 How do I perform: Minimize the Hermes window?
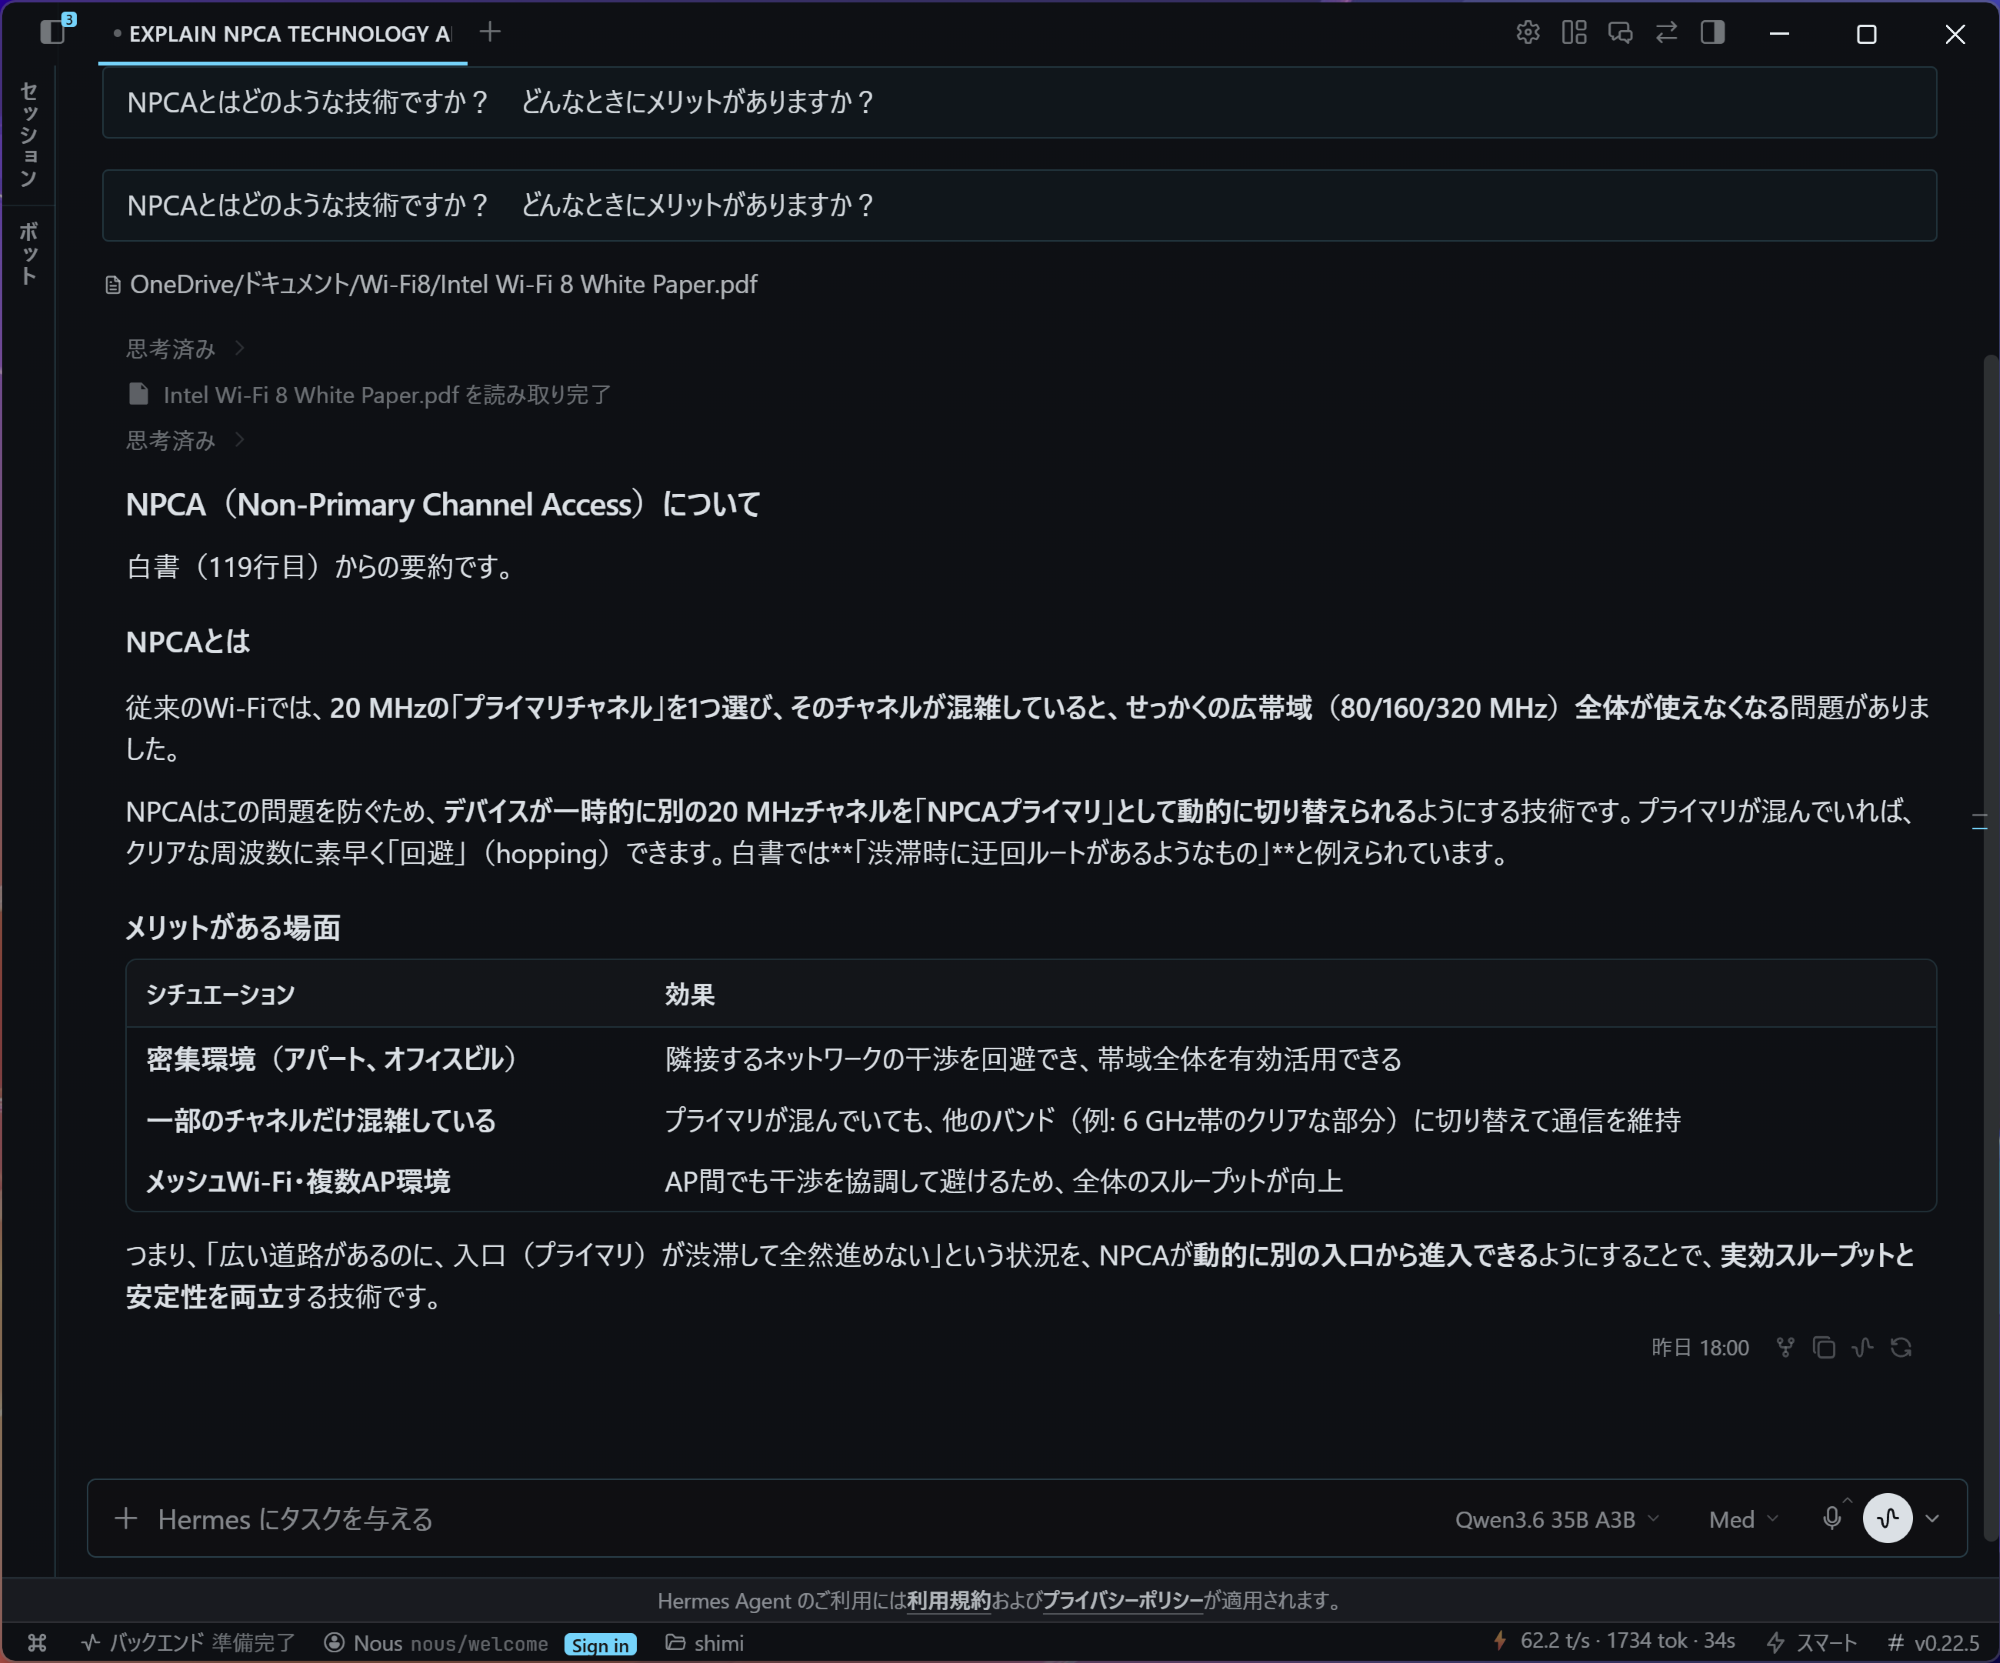[x=1779, y=34]
